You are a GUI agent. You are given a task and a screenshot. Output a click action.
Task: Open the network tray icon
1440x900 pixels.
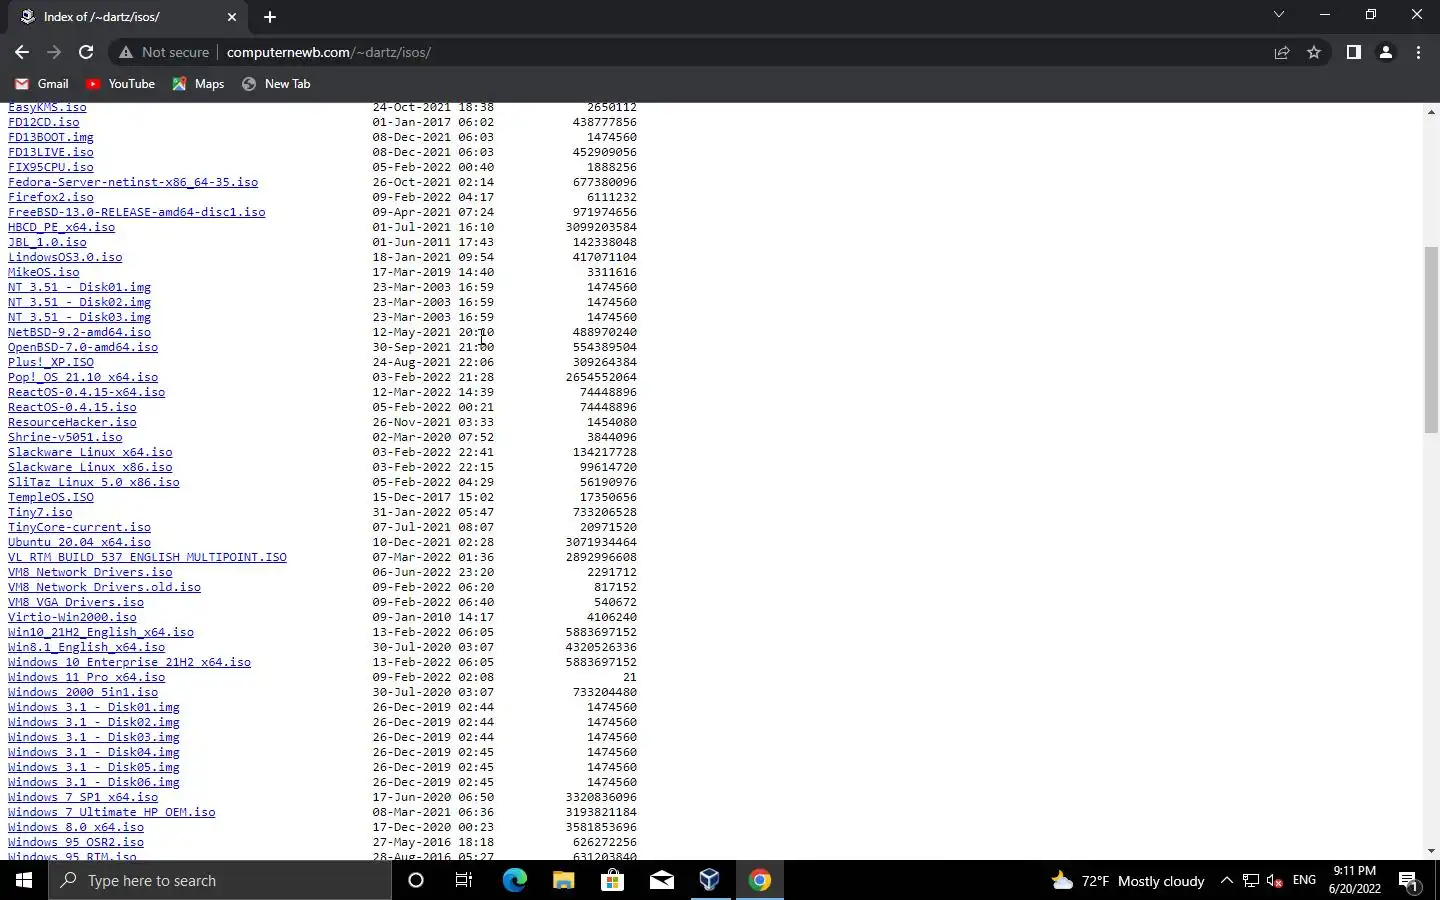1251,880
